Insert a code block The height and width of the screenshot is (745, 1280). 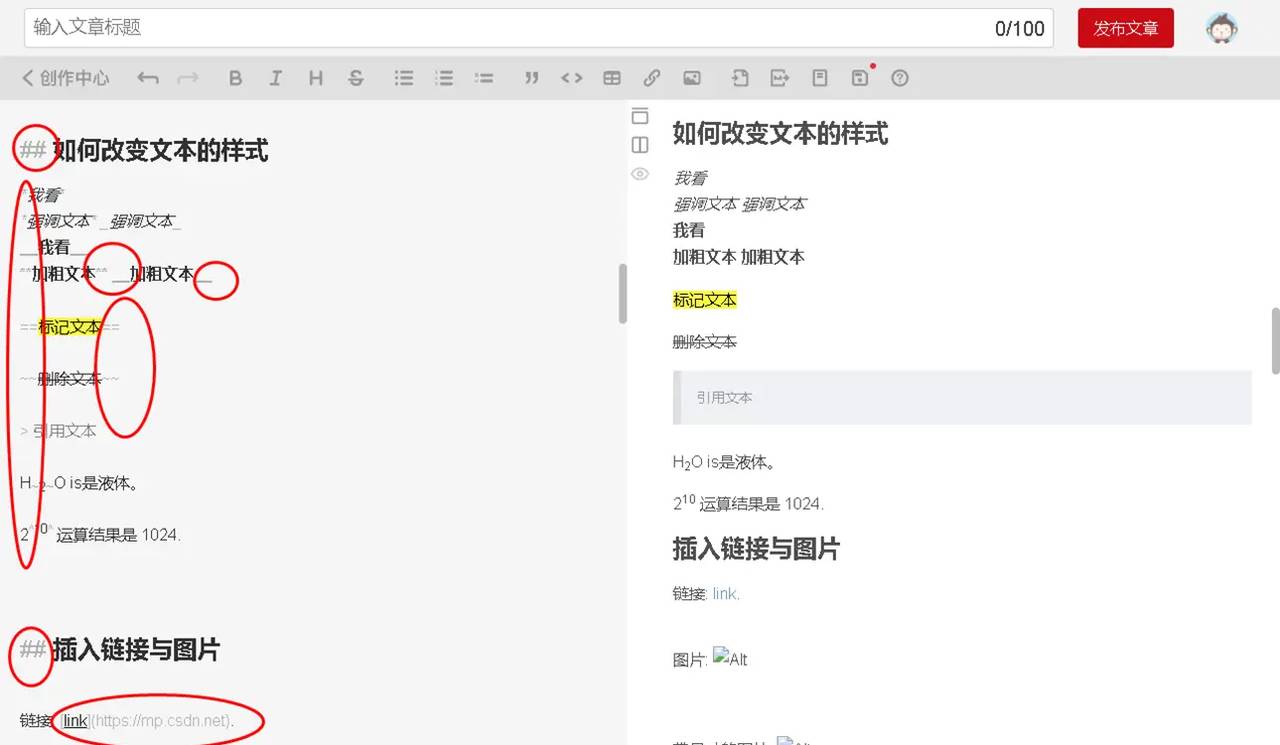pyautogui.click(x=572, y=77)
